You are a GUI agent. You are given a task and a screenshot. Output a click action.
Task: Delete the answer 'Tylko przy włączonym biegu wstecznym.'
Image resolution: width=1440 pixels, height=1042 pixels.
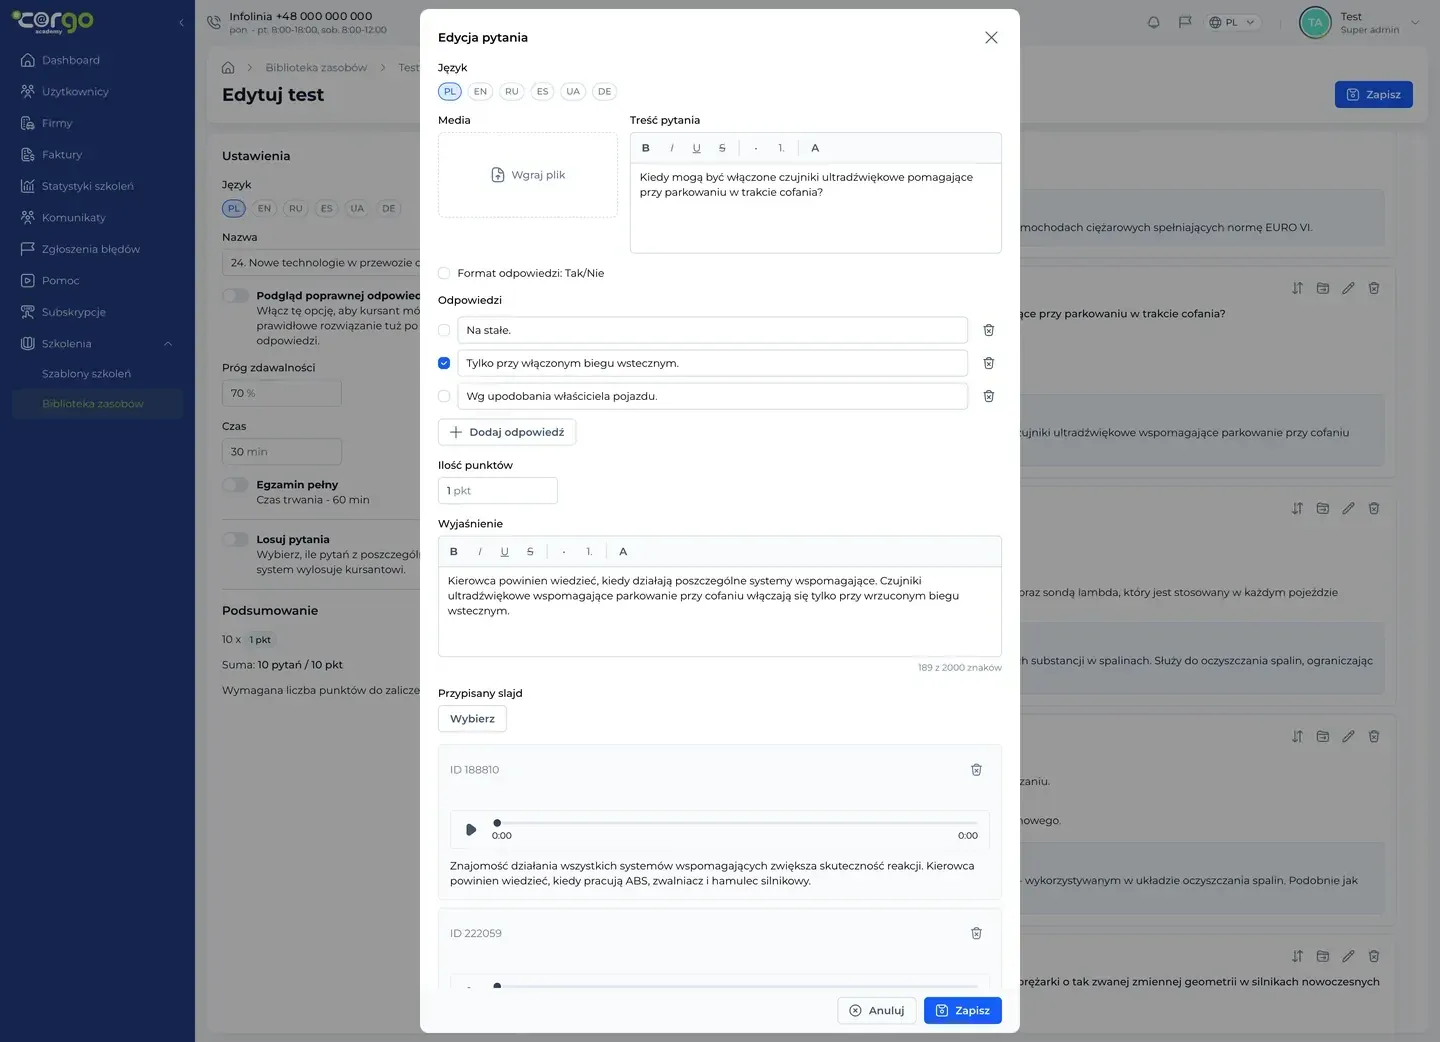(x=989, y=363)
